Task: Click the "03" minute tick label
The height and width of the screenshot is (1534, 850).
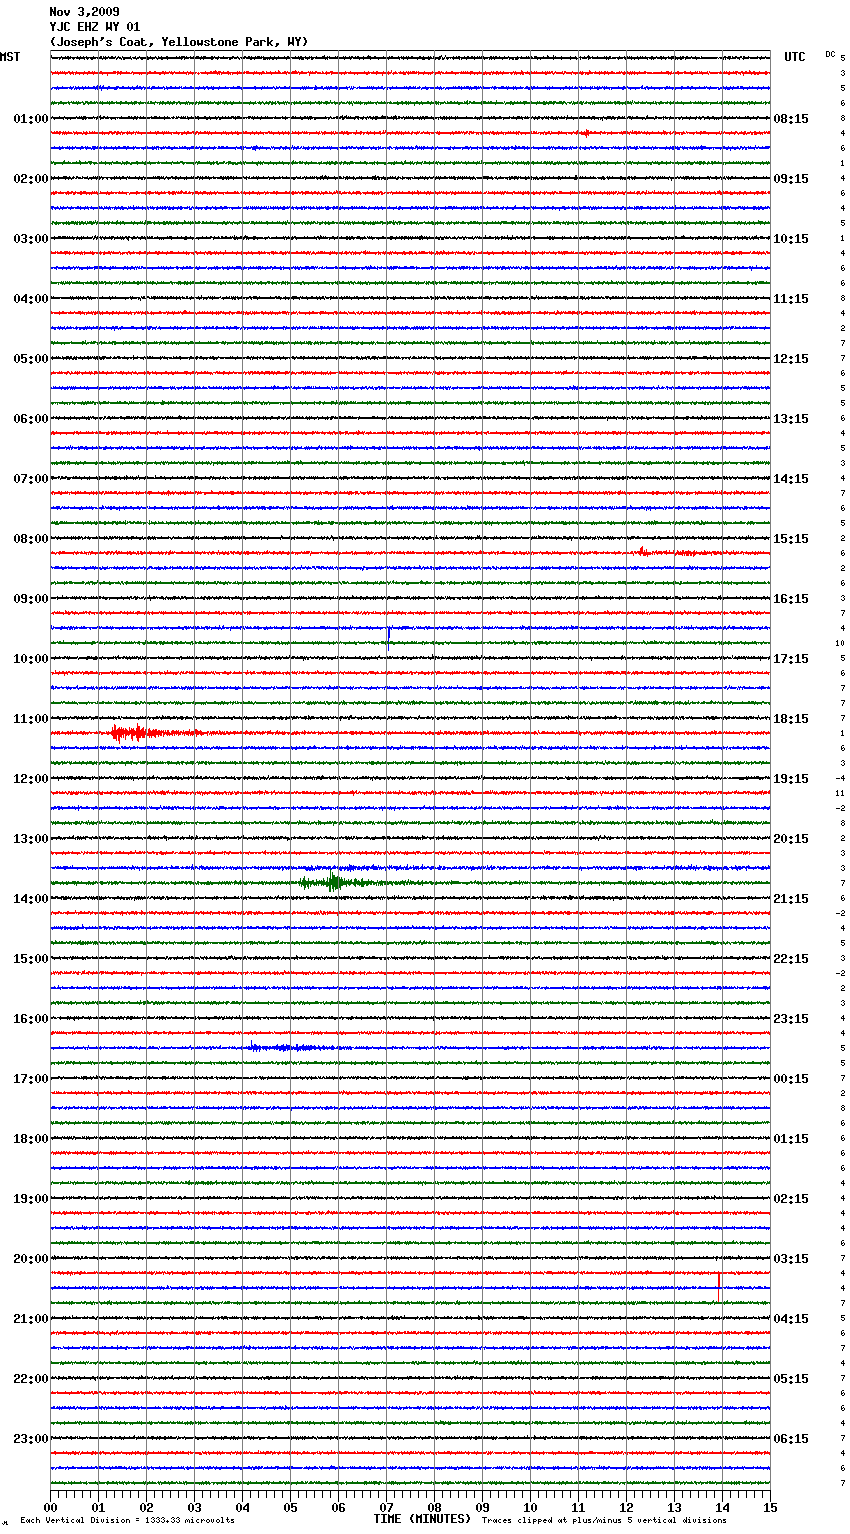Action: (x=194, y=1507)
